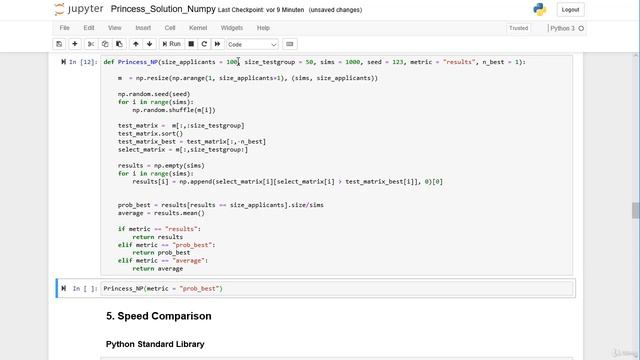Click the Python 3 kernel status circle

[x=581, y=28]
